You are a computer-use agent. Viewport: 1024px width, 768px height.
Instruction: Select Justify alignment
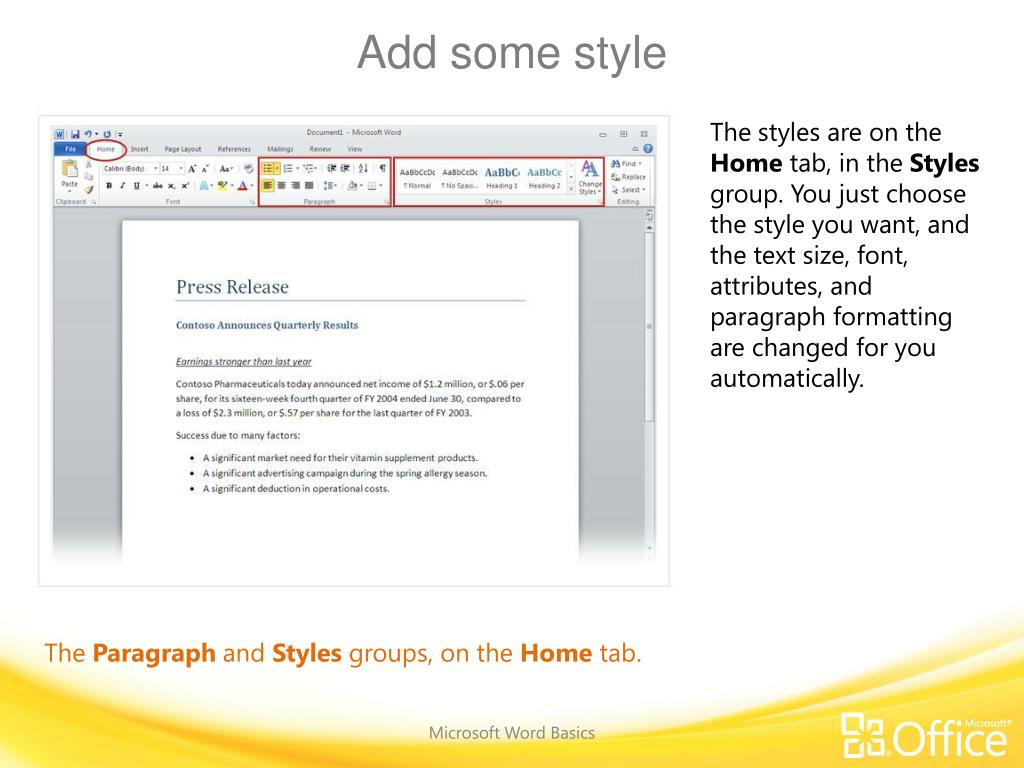click(309, 185)
